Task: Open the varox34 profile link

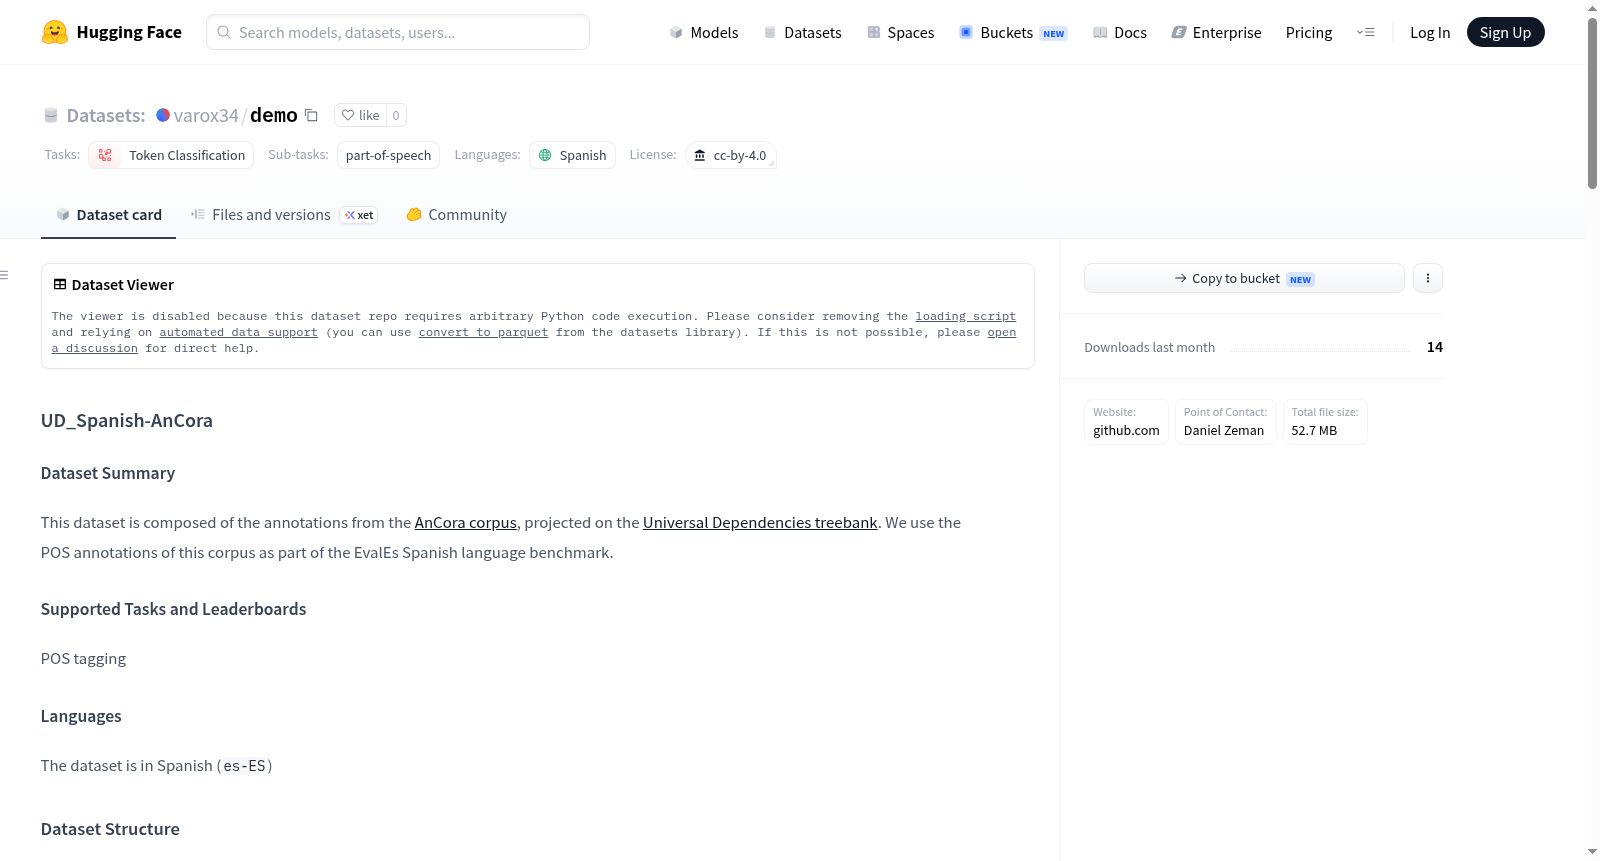Action: (x=206, y=115)
